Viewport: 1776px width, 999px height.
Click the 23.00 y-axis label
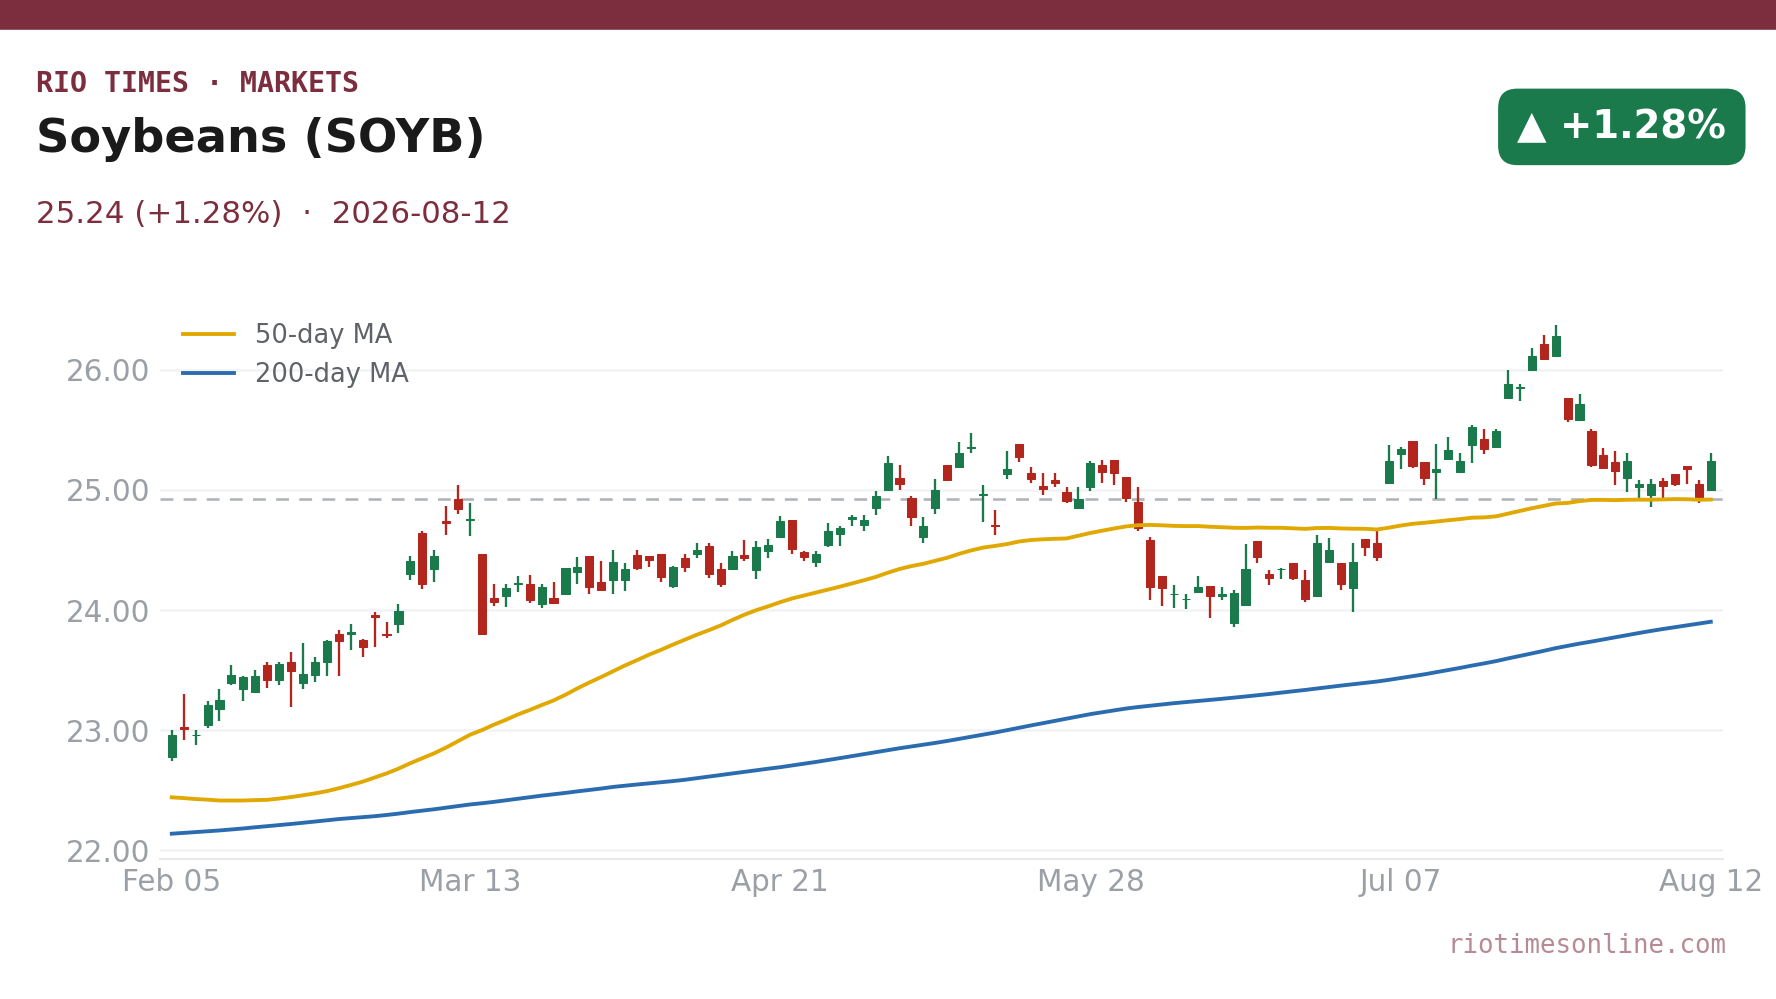click(107, 732)
